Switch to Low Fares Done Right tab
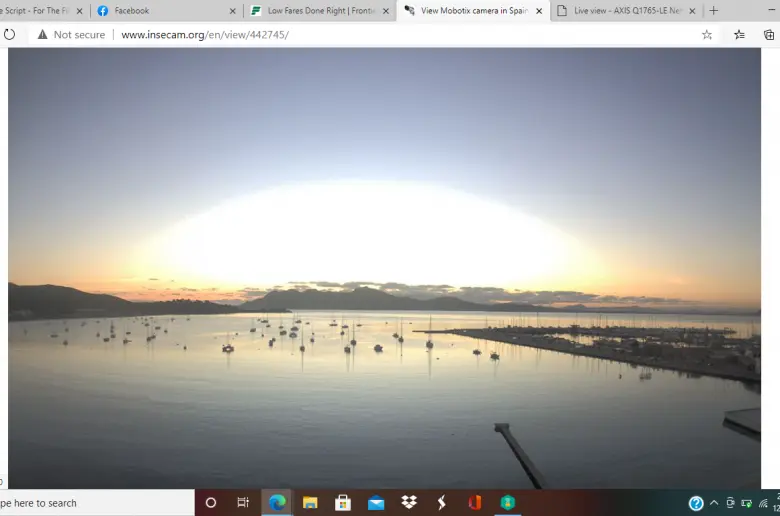The height and width of the screenshot is (516, 780). (313, 11)
